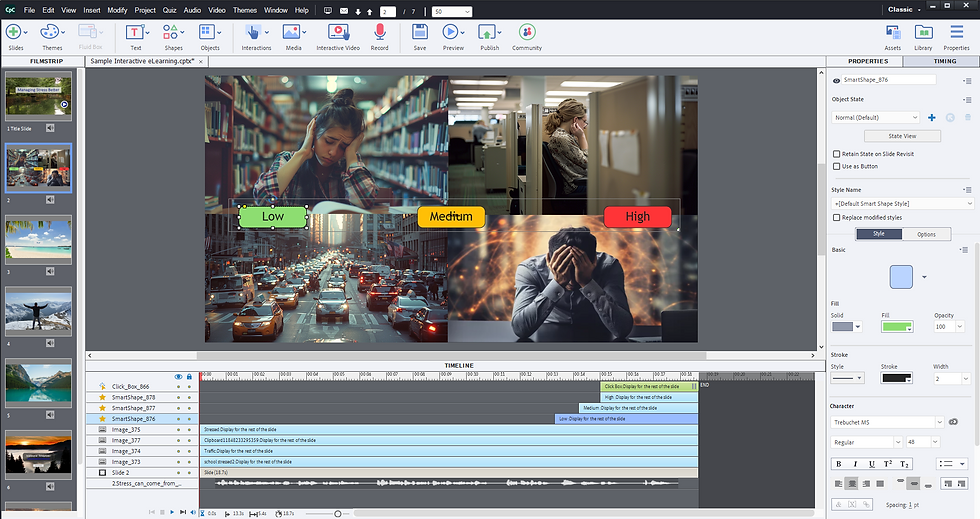Open the Slides tool in the toolbar
Image resolution: width=980 pixels, height=519 pixels.
coord(14,32)
